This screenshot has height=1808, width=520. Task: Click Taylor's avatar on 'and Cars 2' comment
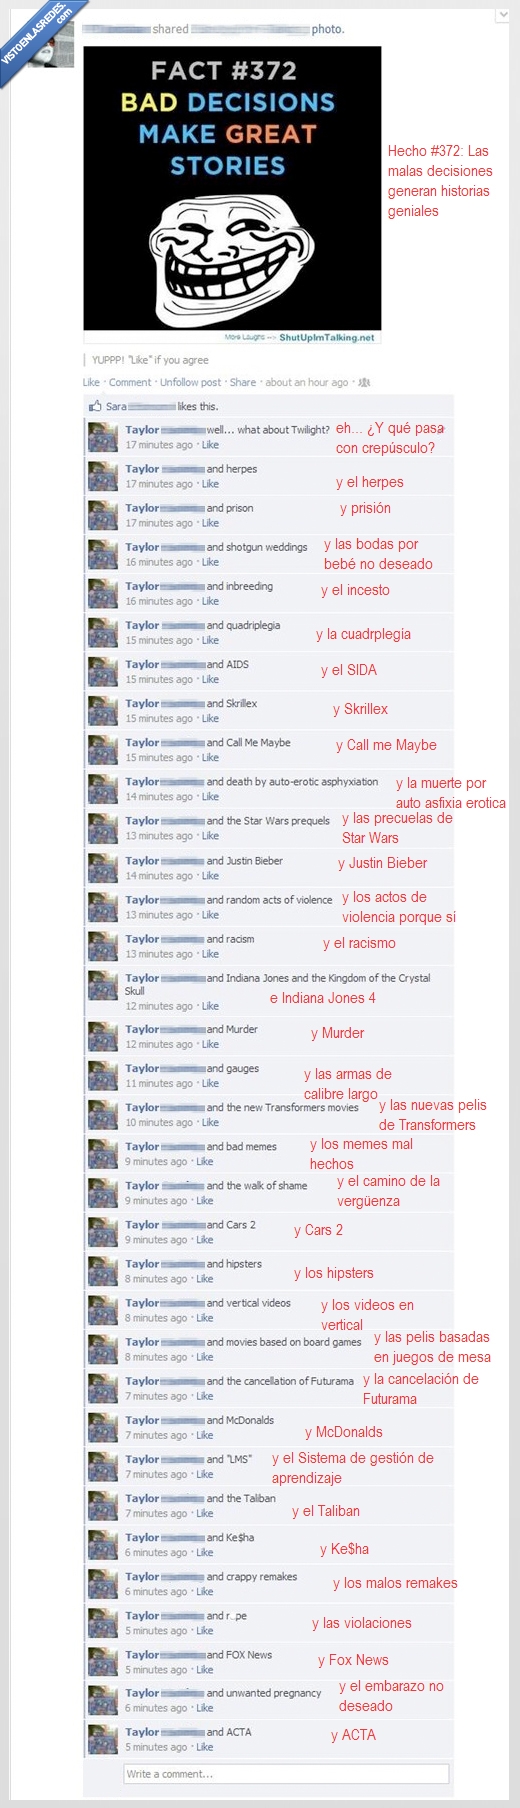coord(103,1232)
